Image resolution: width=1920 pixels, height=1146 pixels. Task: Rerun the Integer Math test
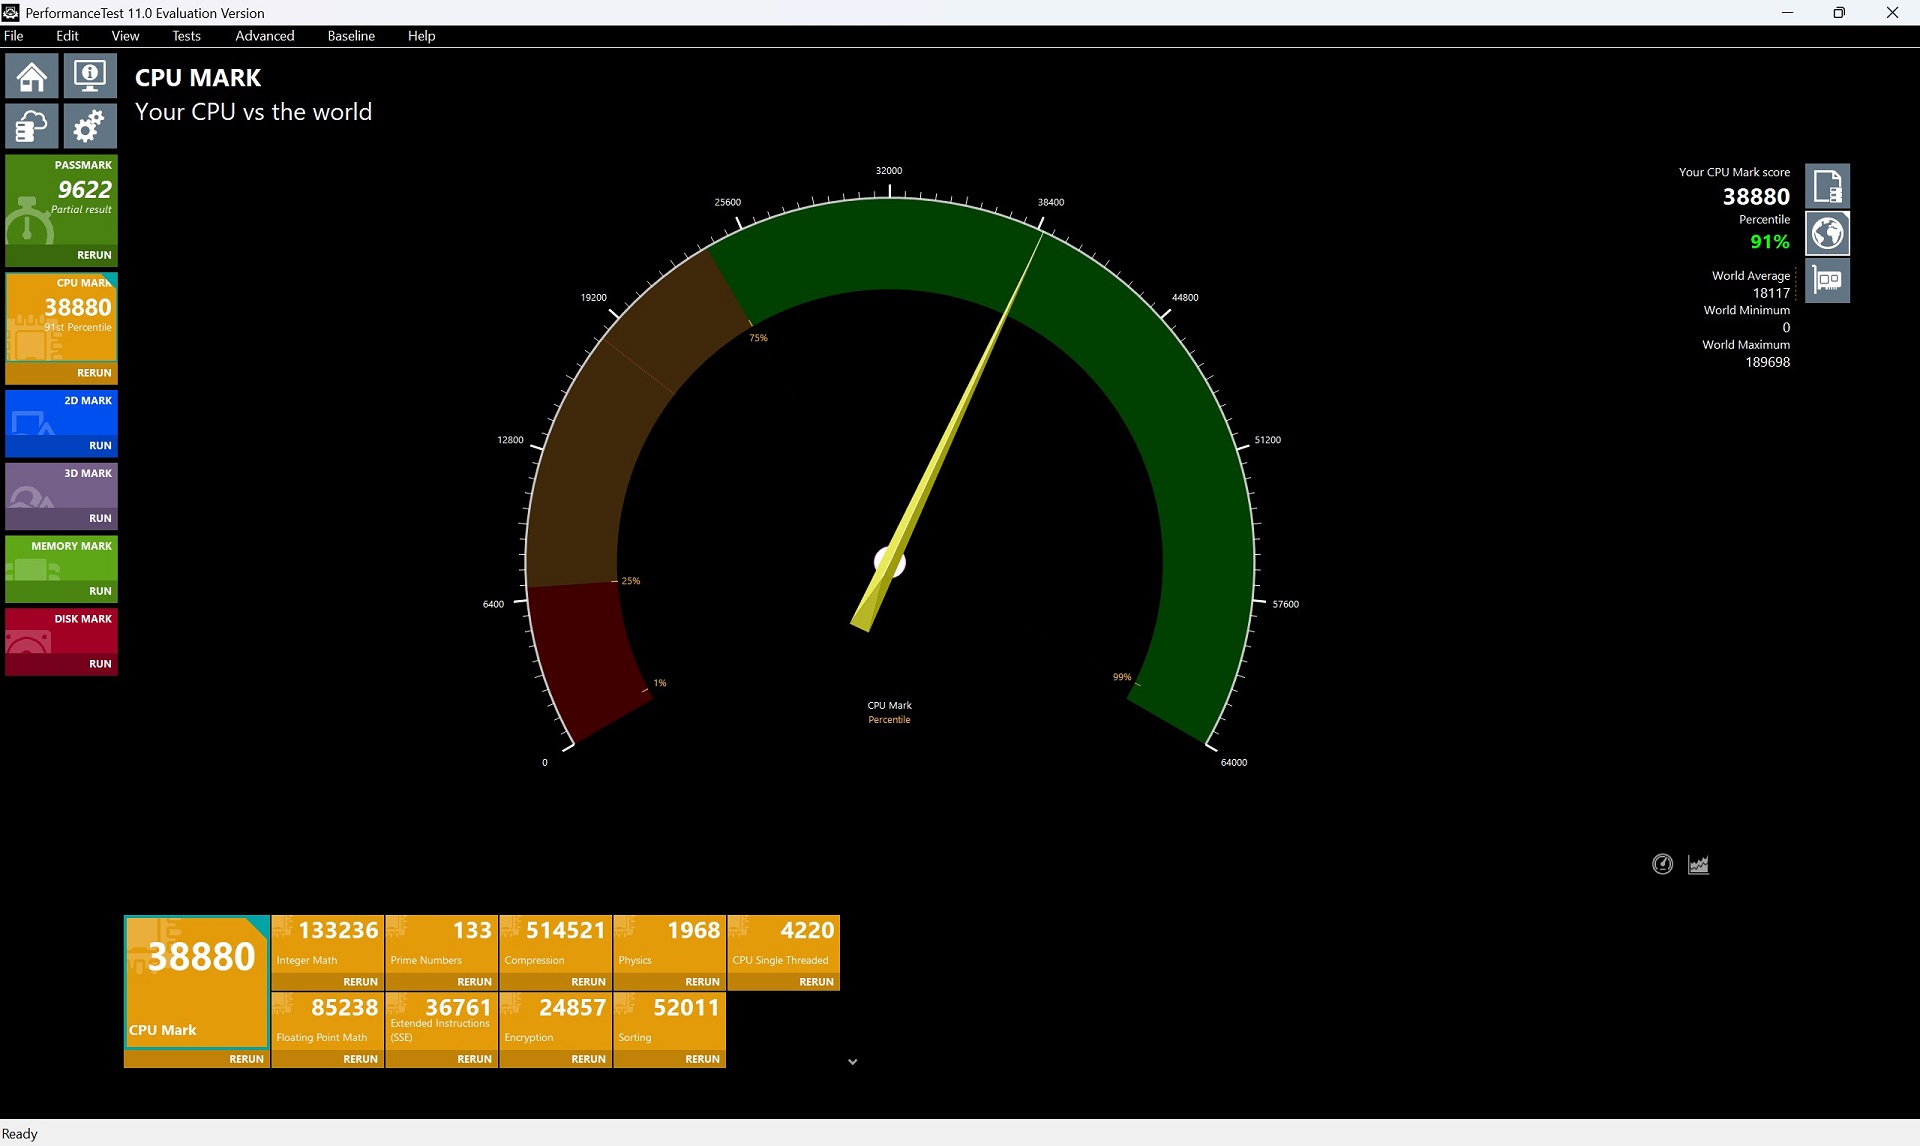[360, 982]
